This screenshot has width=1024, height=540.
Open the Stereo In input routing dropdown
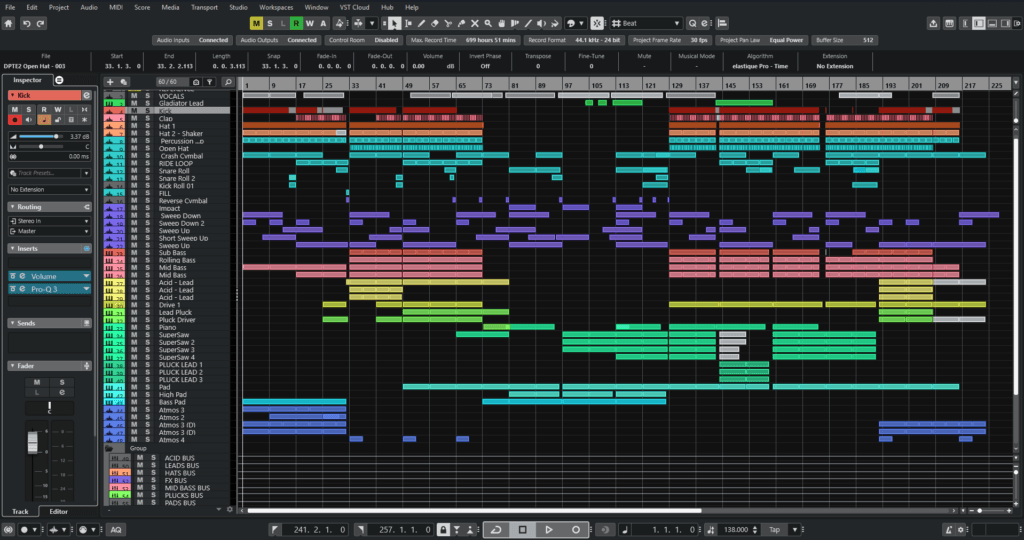(x=49, y=221)
